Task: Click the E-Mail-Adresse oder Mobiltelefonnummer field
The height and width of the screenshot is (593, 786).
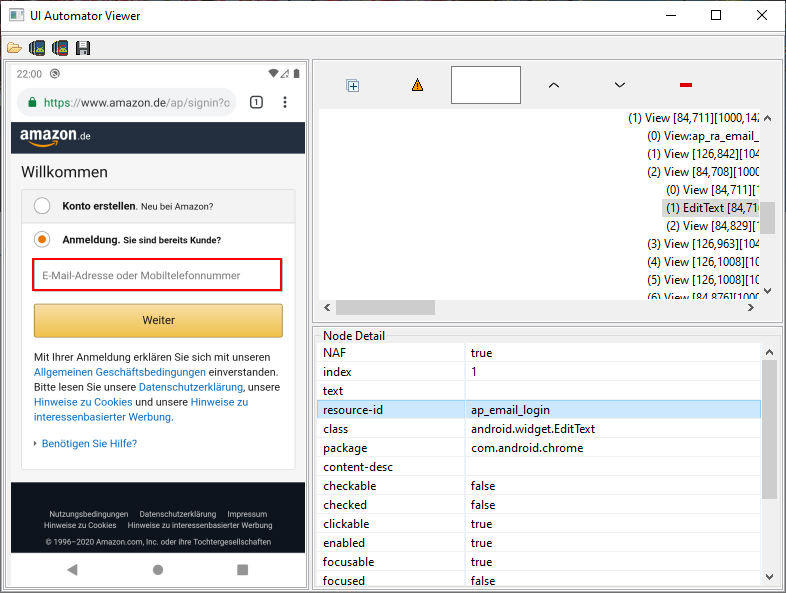Action: click(x=157, y=275)
